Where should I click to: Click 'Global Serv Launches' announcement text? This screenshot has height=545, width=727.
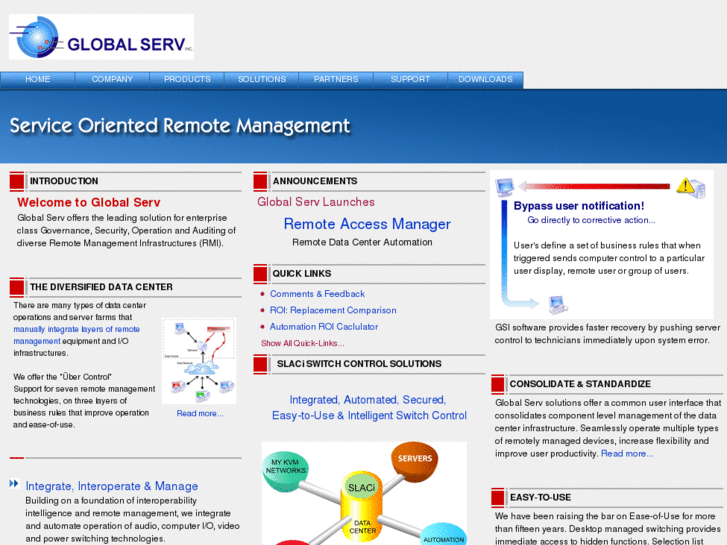(x=316, y=202)
